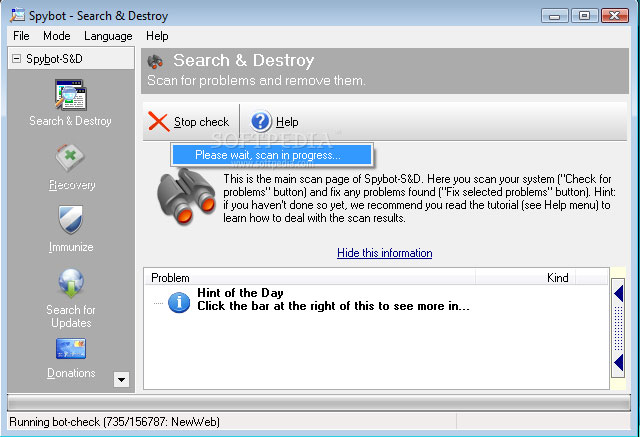This screenshot has width=640, height=437.
Task: Click the large binoculars icon
Action: [x=187, y=196]
